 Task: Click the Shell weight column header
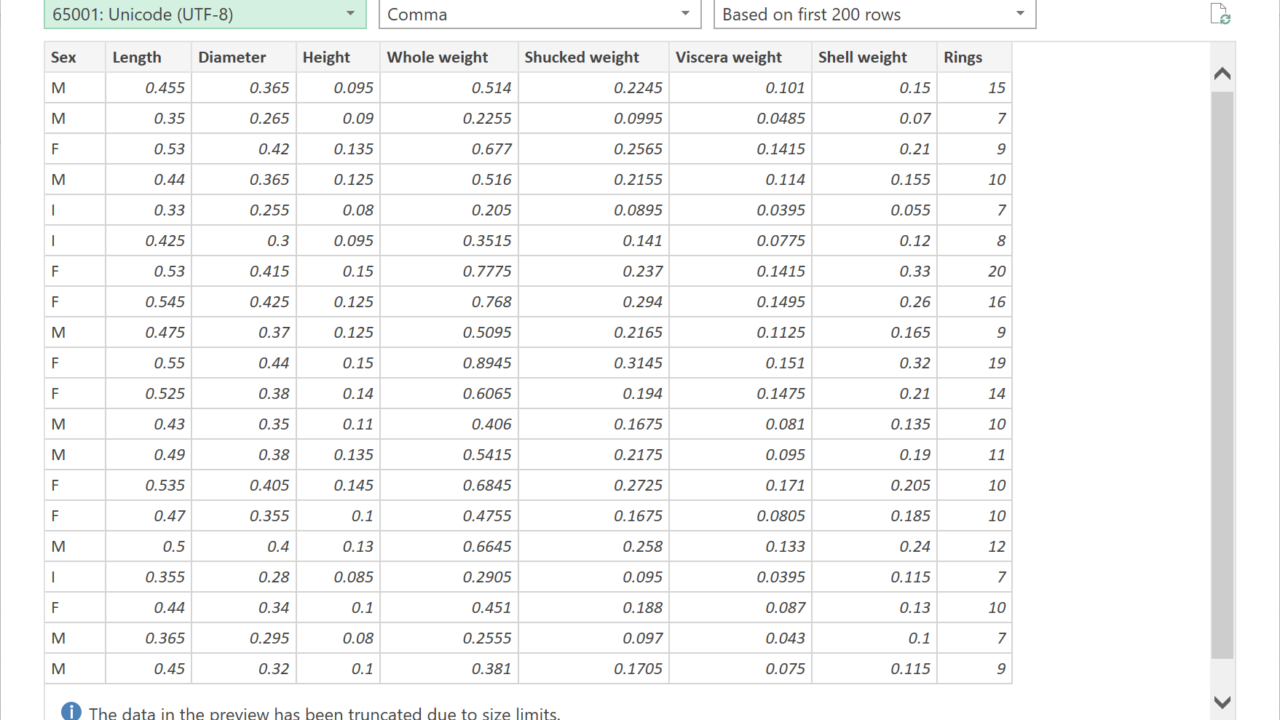pyautogui.click(x=874, y=57)
